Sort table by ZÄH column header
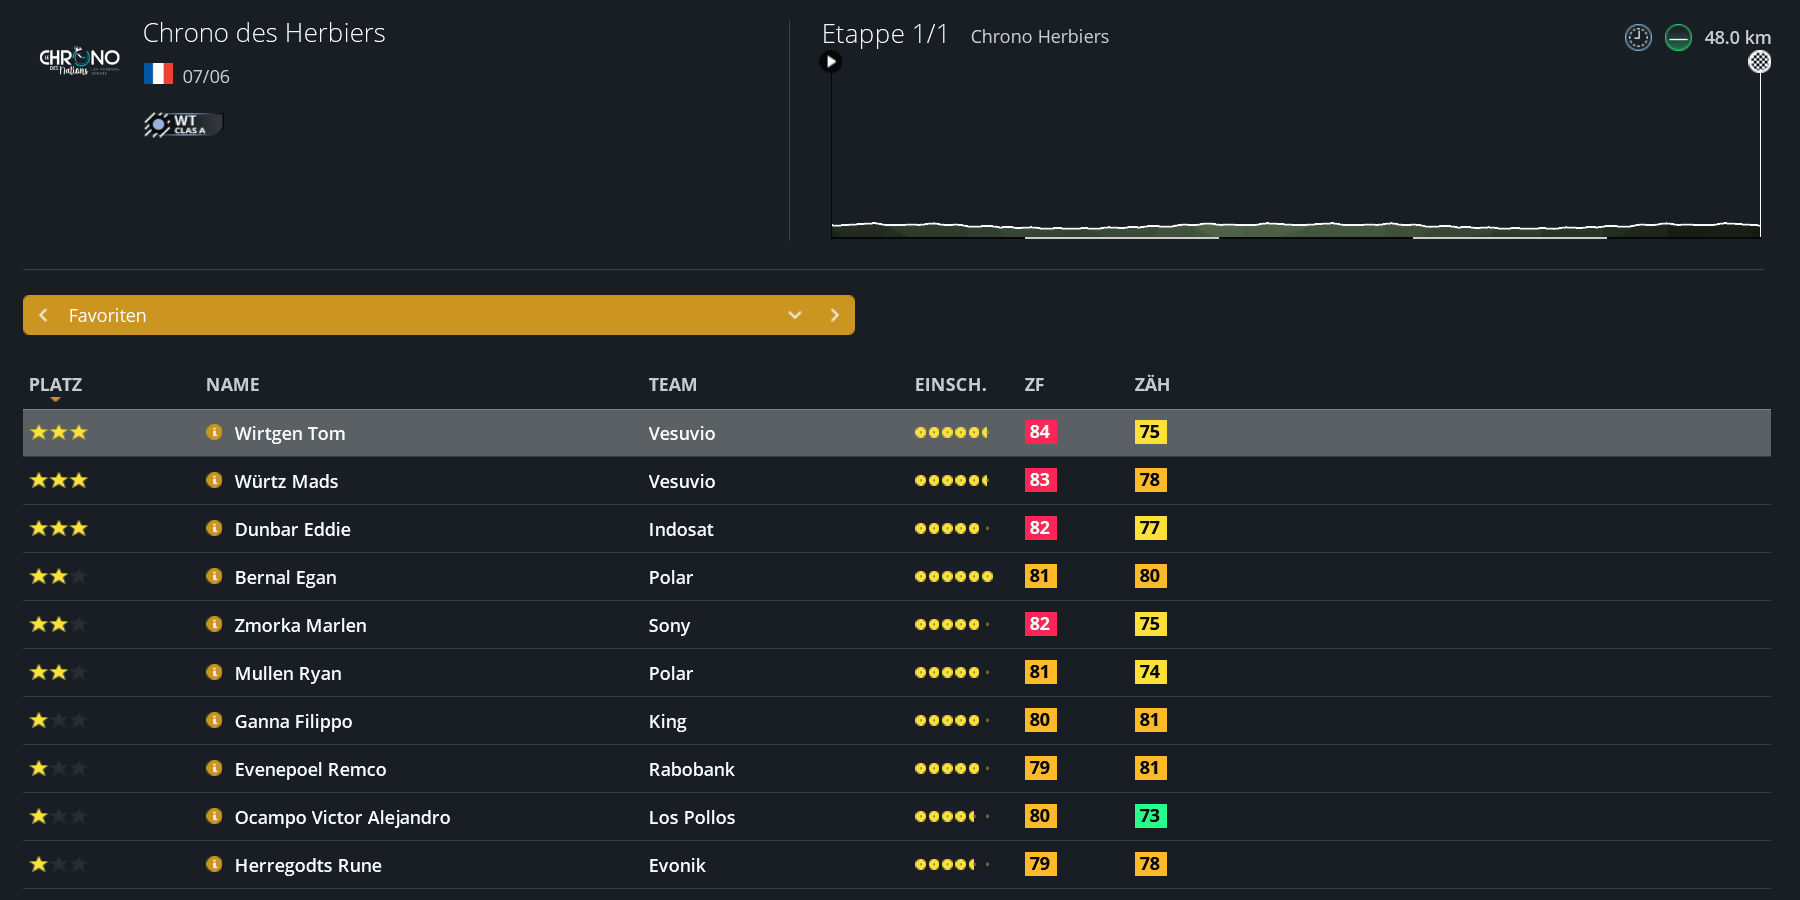This screenshot has height=900, width=1800. tap(1151, 385)
